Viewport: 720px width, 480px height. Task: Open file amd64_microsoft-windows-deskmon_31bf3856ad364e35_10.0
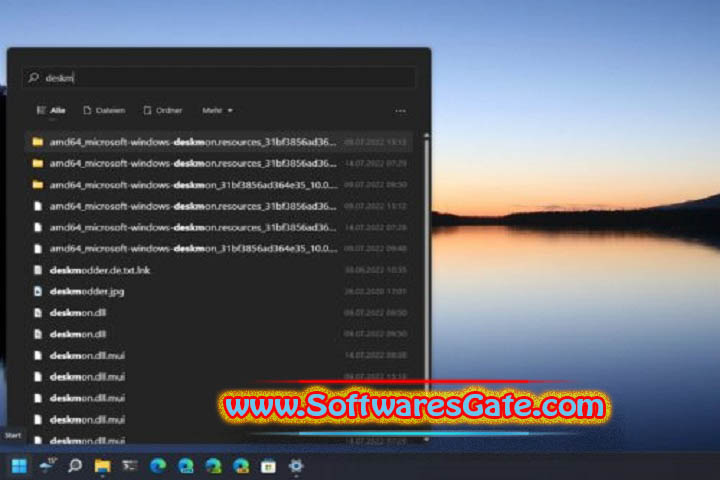click(219, 248)
